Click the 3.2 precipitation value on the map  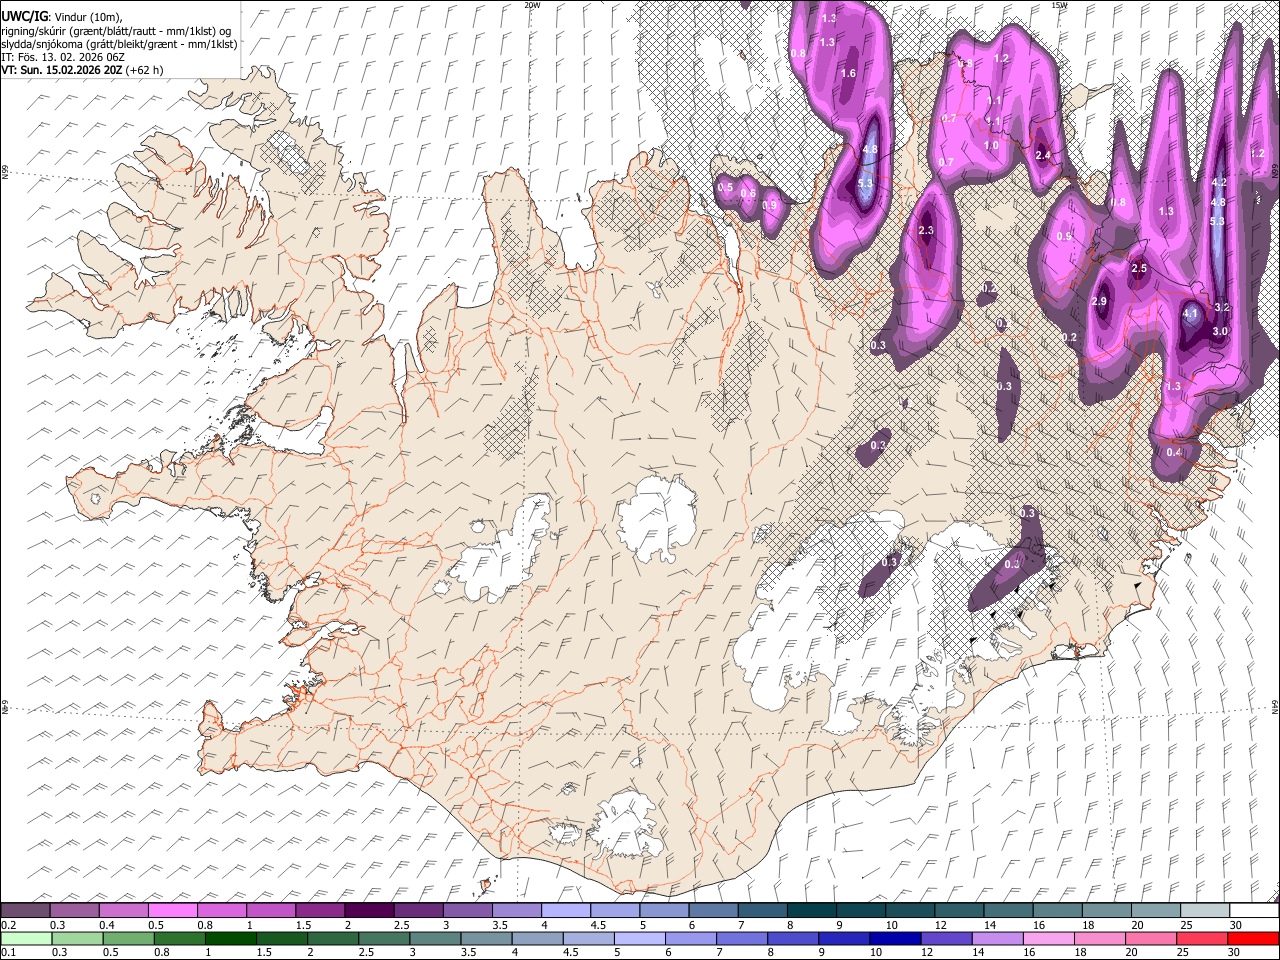pyautogui.click(x=1221, y=307)
